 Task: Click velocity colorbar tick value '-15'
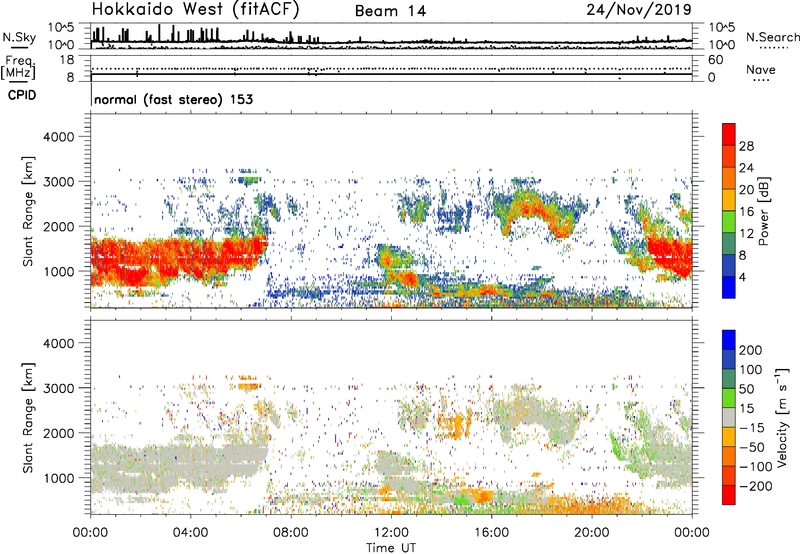(752, 428)
